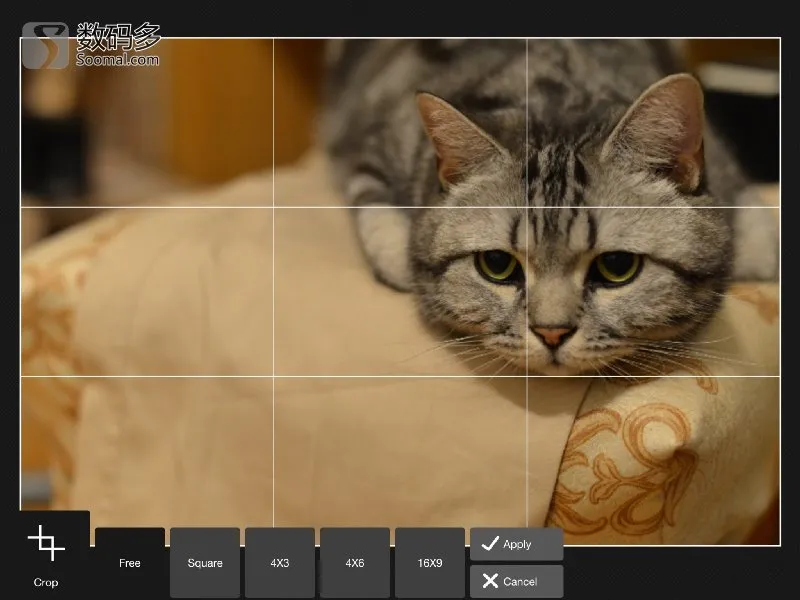This screenshot has height=600, width=800.
Task: Choose the Free crop ratio
Action: coord(130,563)
